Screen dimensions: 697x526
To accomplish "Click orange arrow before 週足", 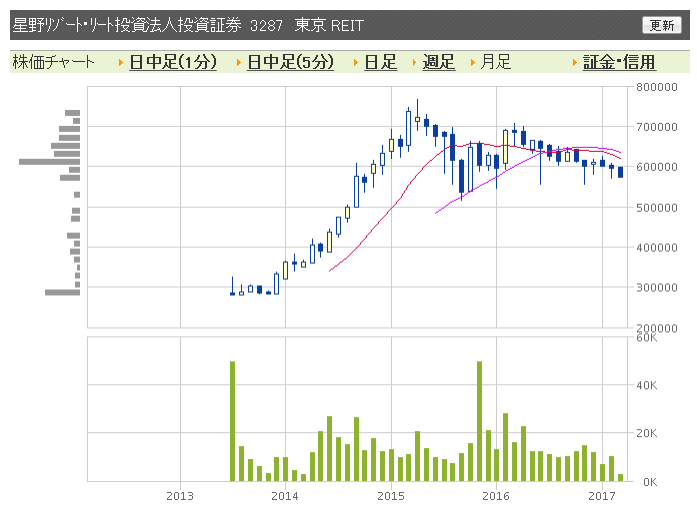I will (414, 63).
